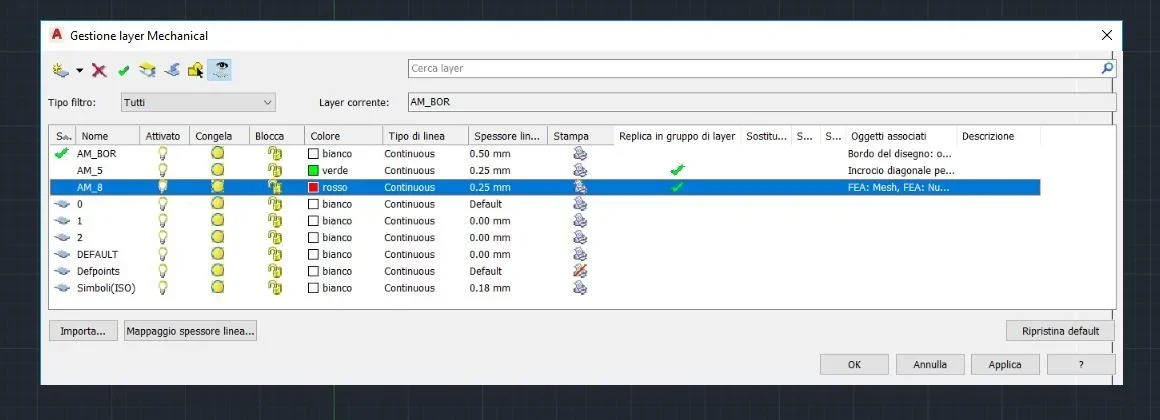
Task: Click the new layer icon in toolbar
Action: point(61,70)
